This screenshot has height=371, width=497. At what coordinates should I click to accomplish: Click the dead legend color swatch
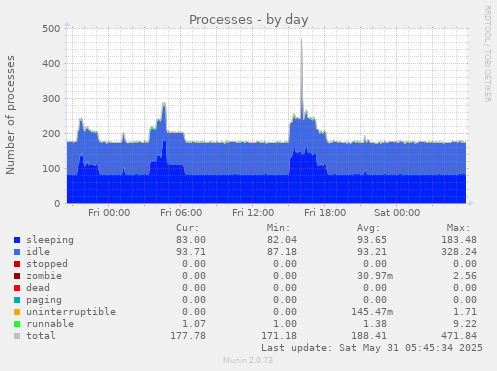coord(17,288)
